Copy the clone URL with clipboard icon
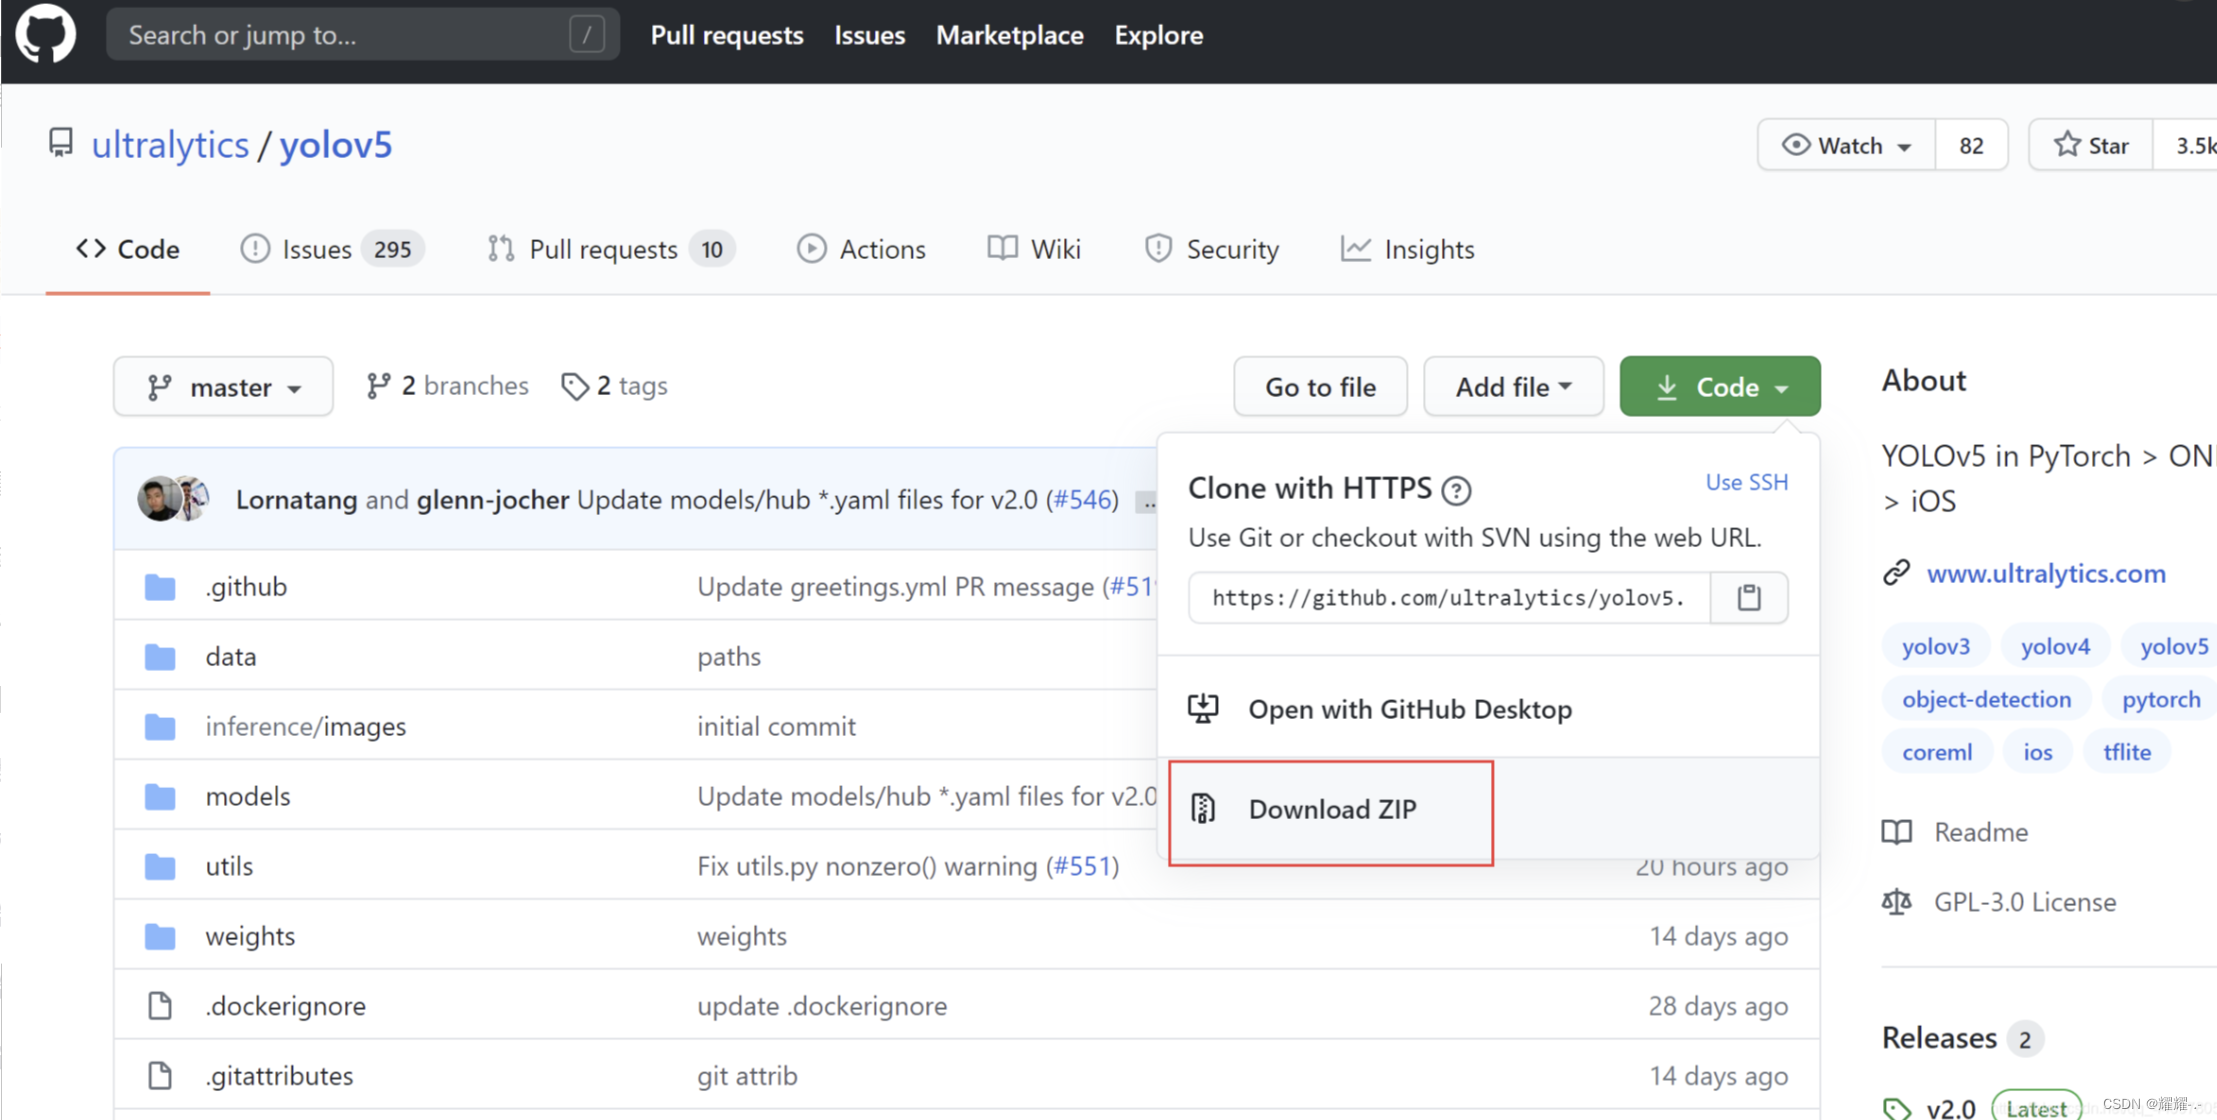Image resolution: width=2217 pixels, height=1120 pixels. [1748, 598]
